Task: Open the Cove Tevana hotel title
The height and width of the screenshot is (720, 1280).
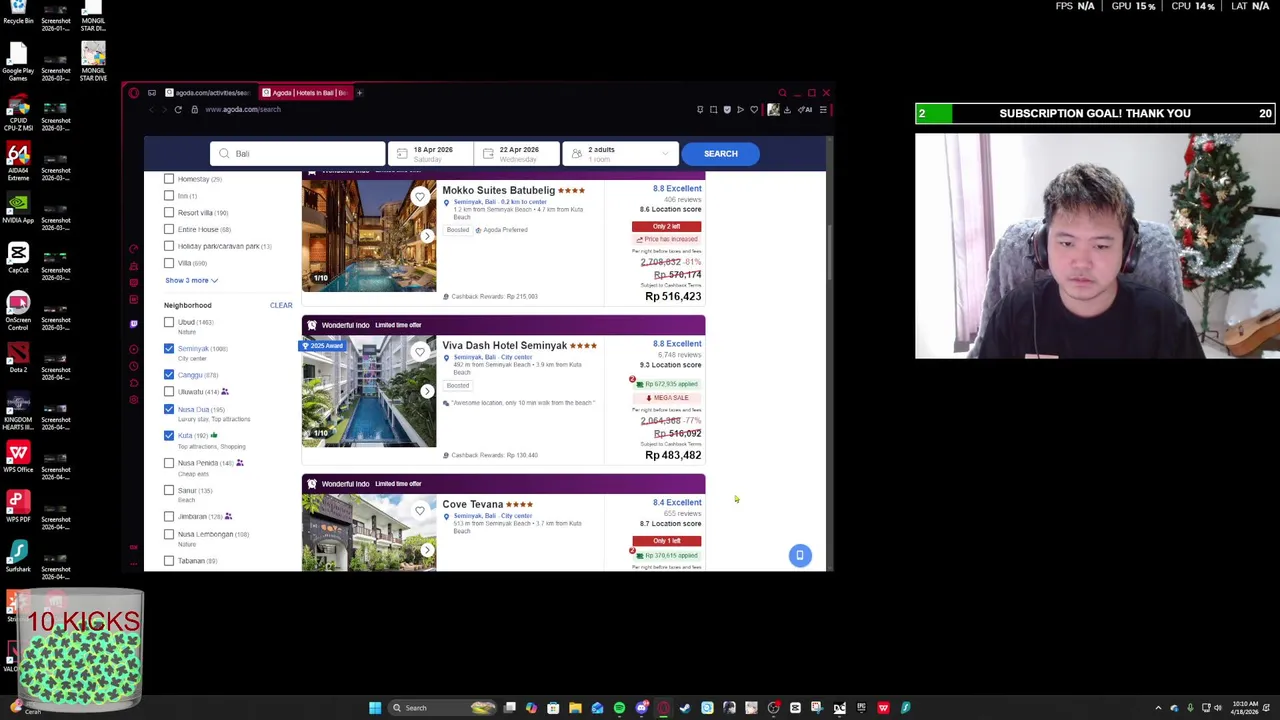Action: pyautogui.click(x=472, y=504)
